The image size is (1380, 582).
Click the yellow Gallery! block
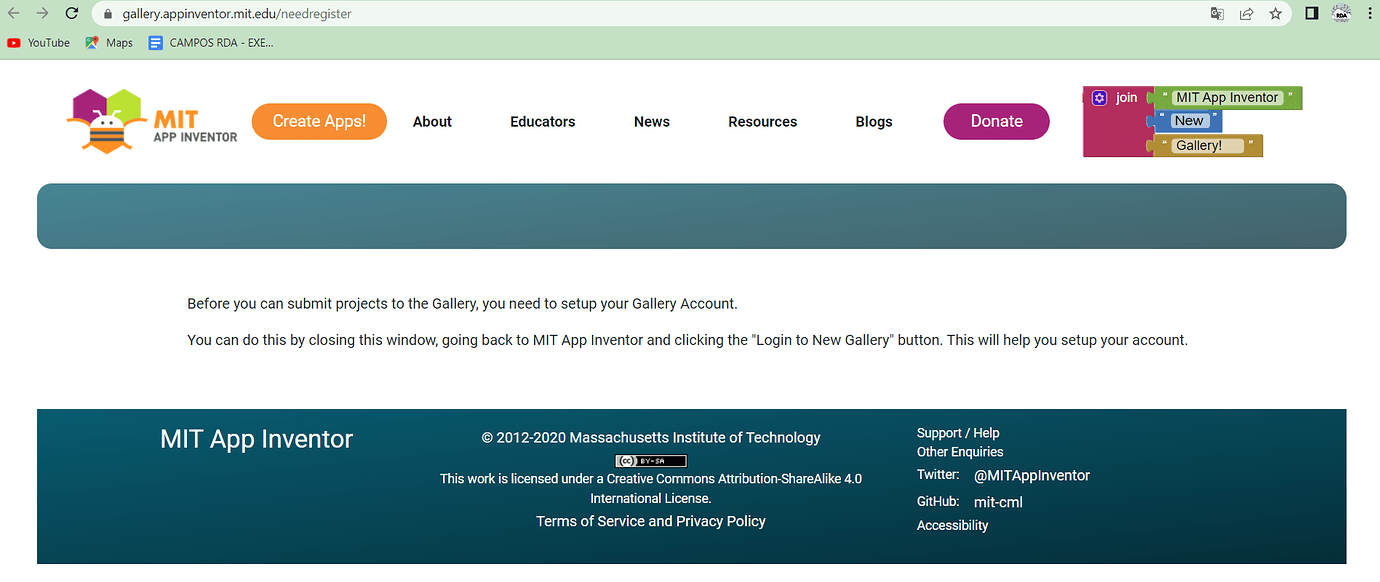[x=1208, y=146]
